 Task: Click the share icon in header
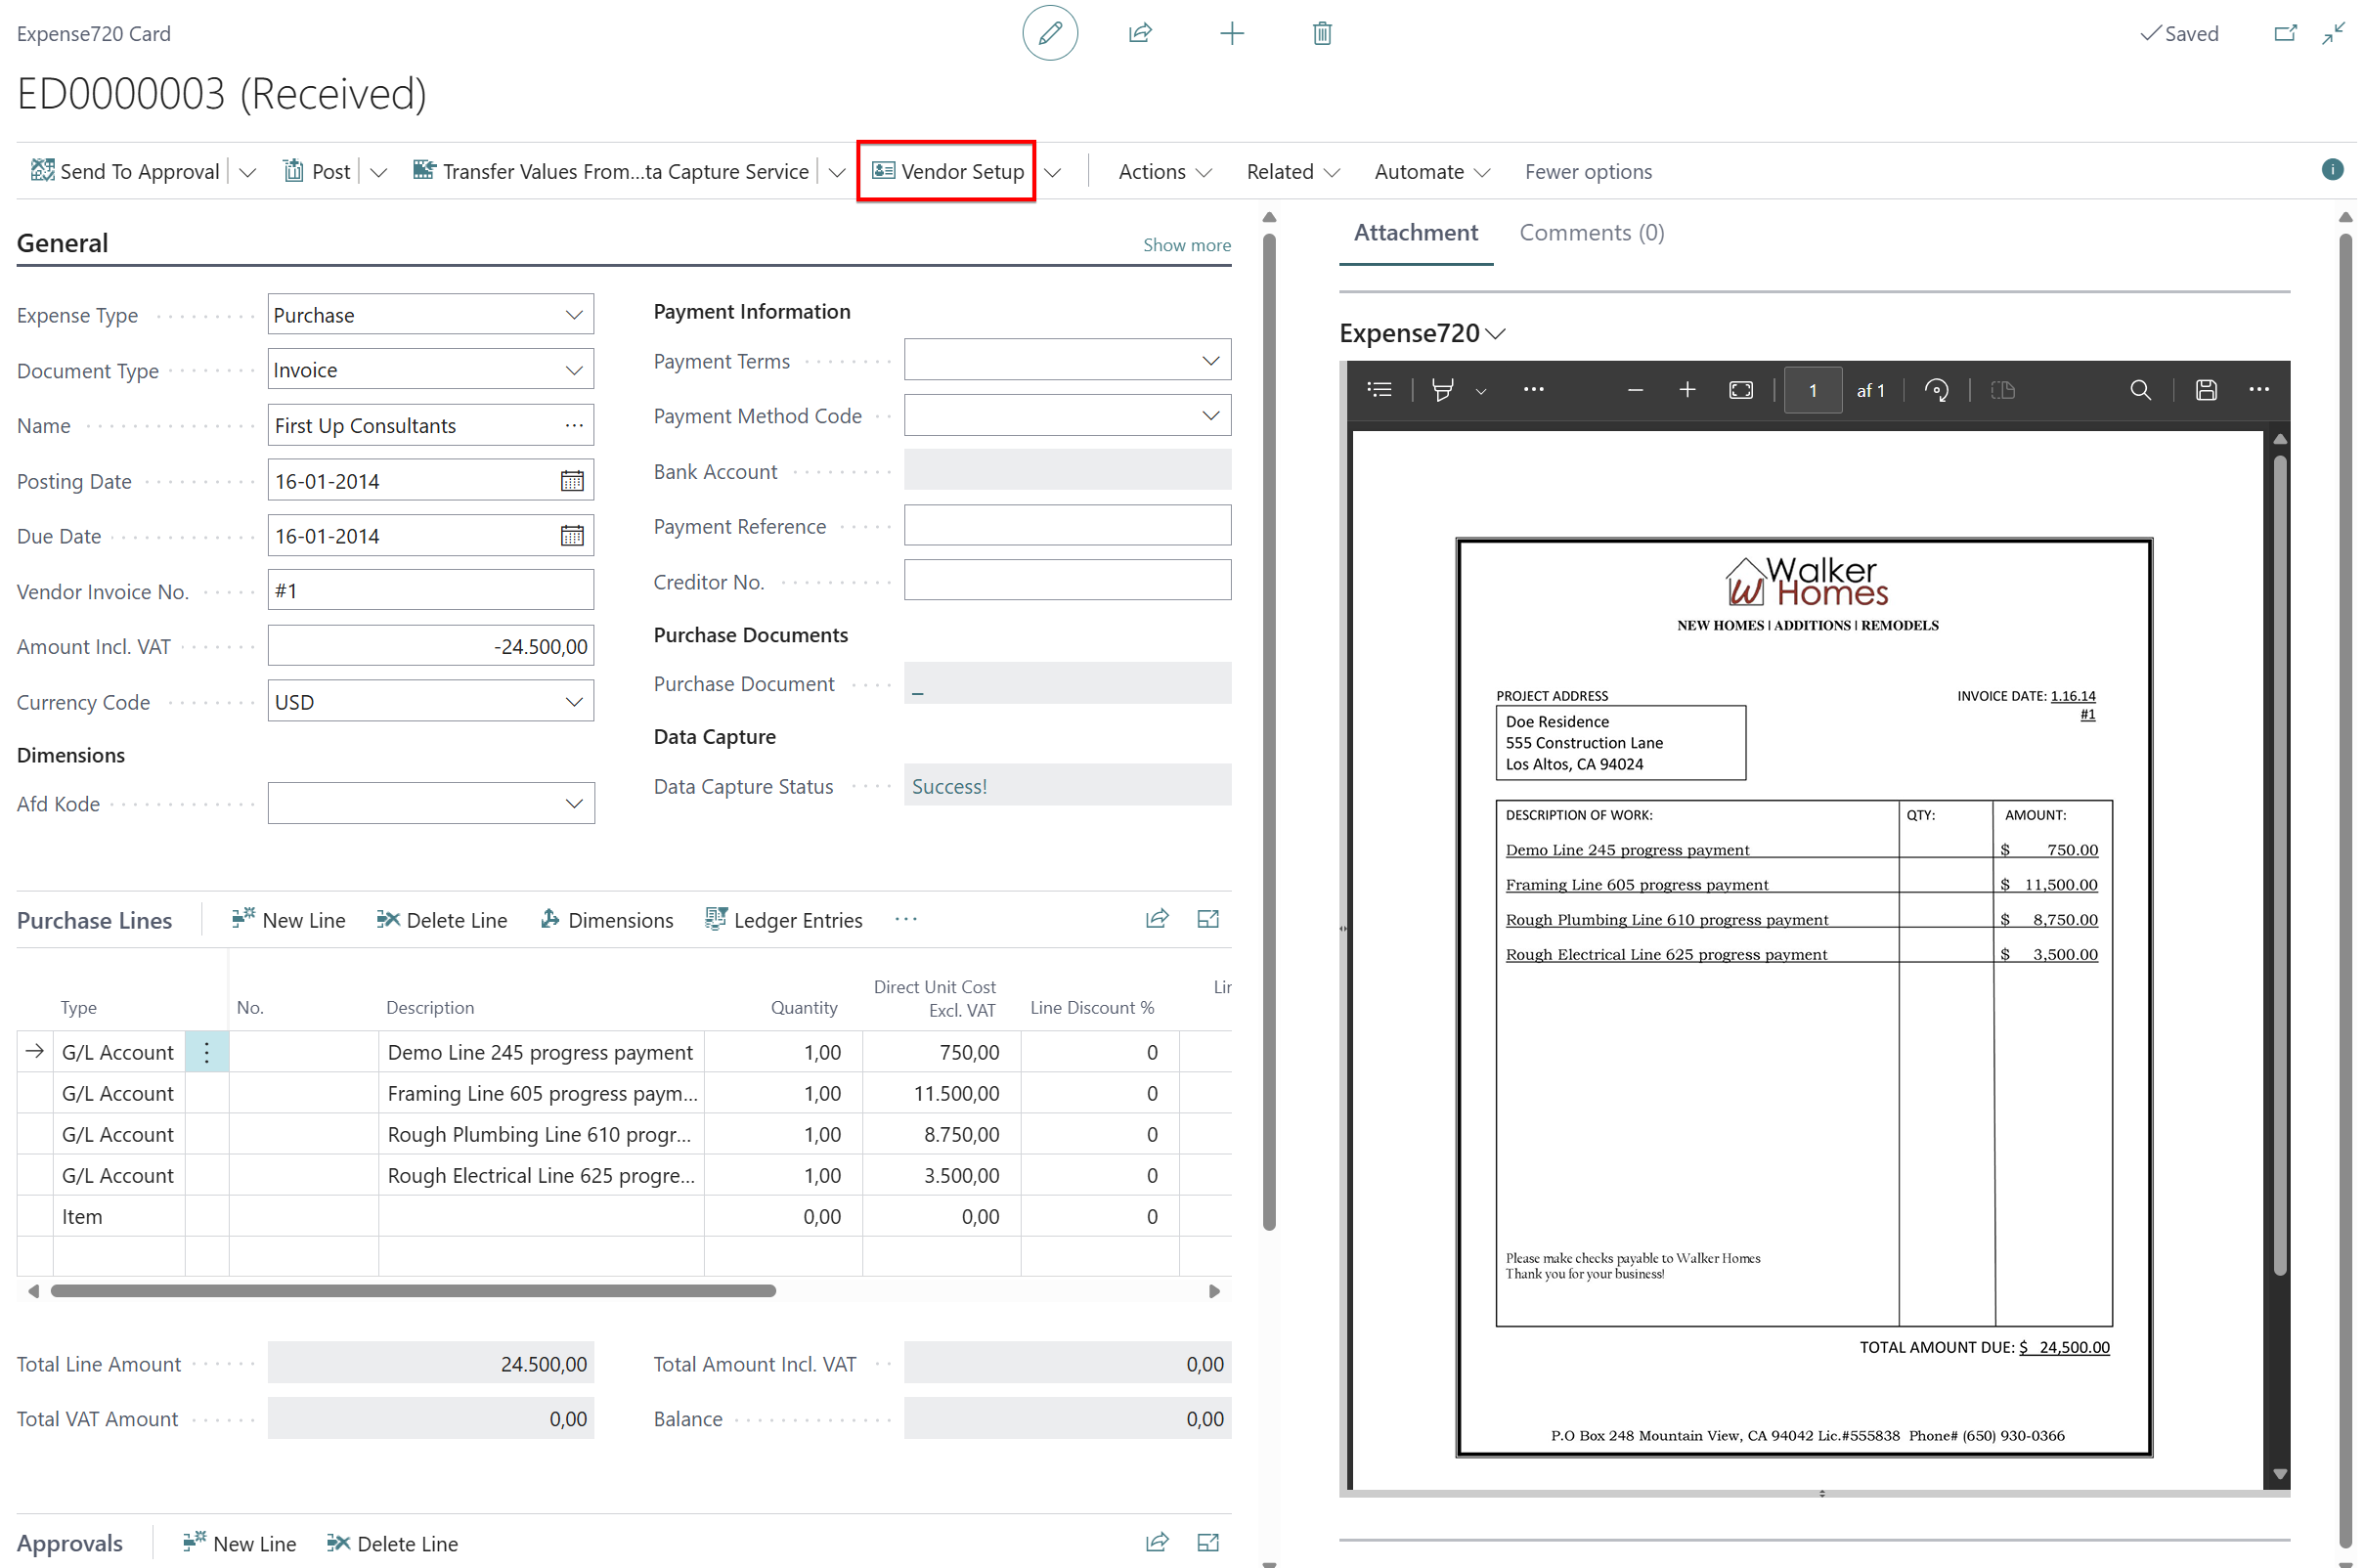(x=1140, y=33)
